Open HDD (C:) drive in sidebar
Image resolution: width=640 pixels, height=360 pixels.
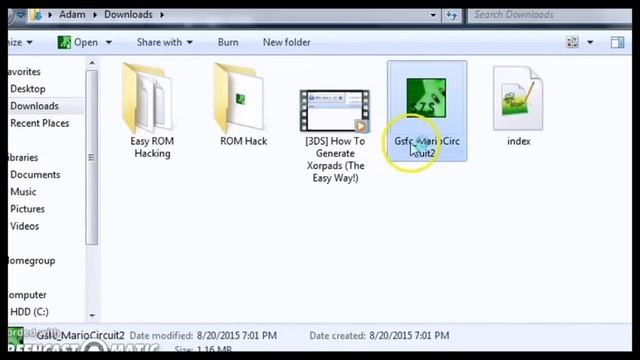[29, 312]
